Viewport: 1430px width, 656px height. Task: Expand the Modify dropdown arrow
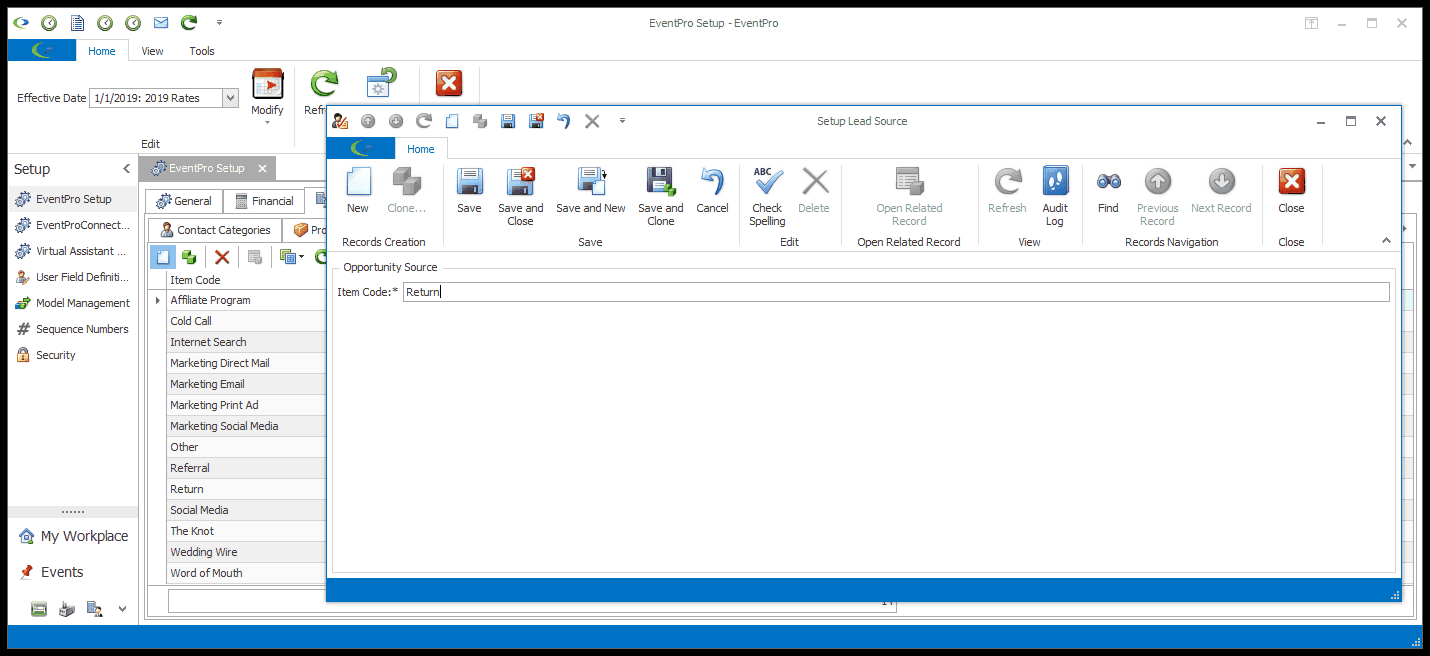tap(267, 123)
